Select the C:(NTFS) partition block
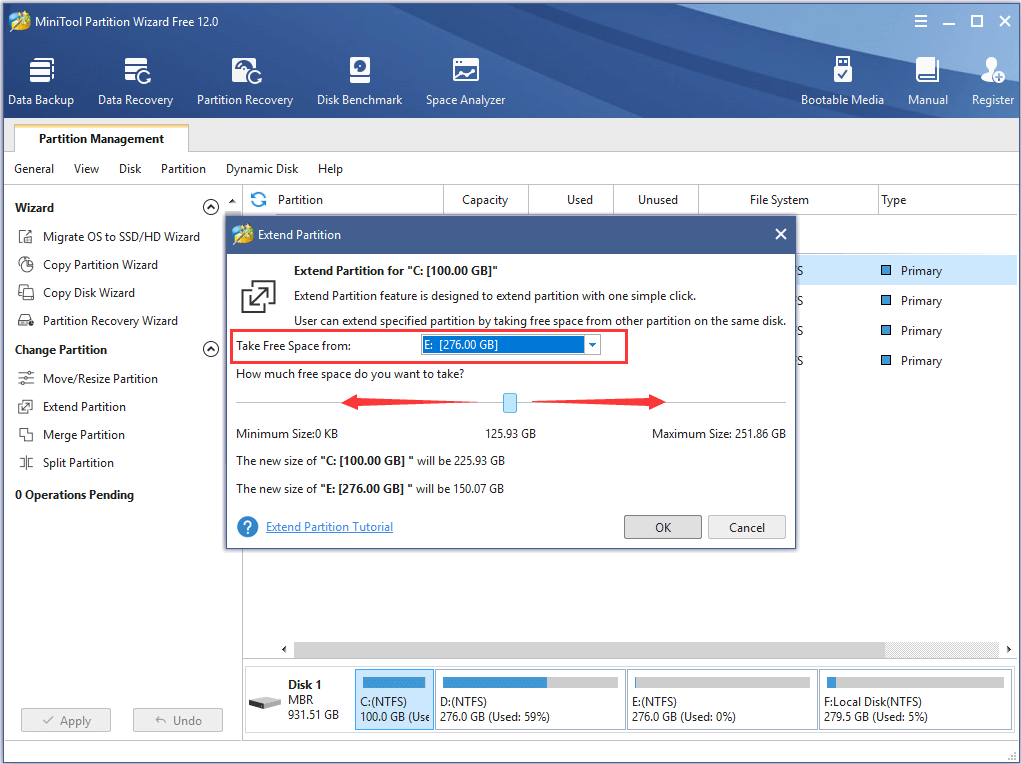The image size is (1021, 764). point(395,700)
